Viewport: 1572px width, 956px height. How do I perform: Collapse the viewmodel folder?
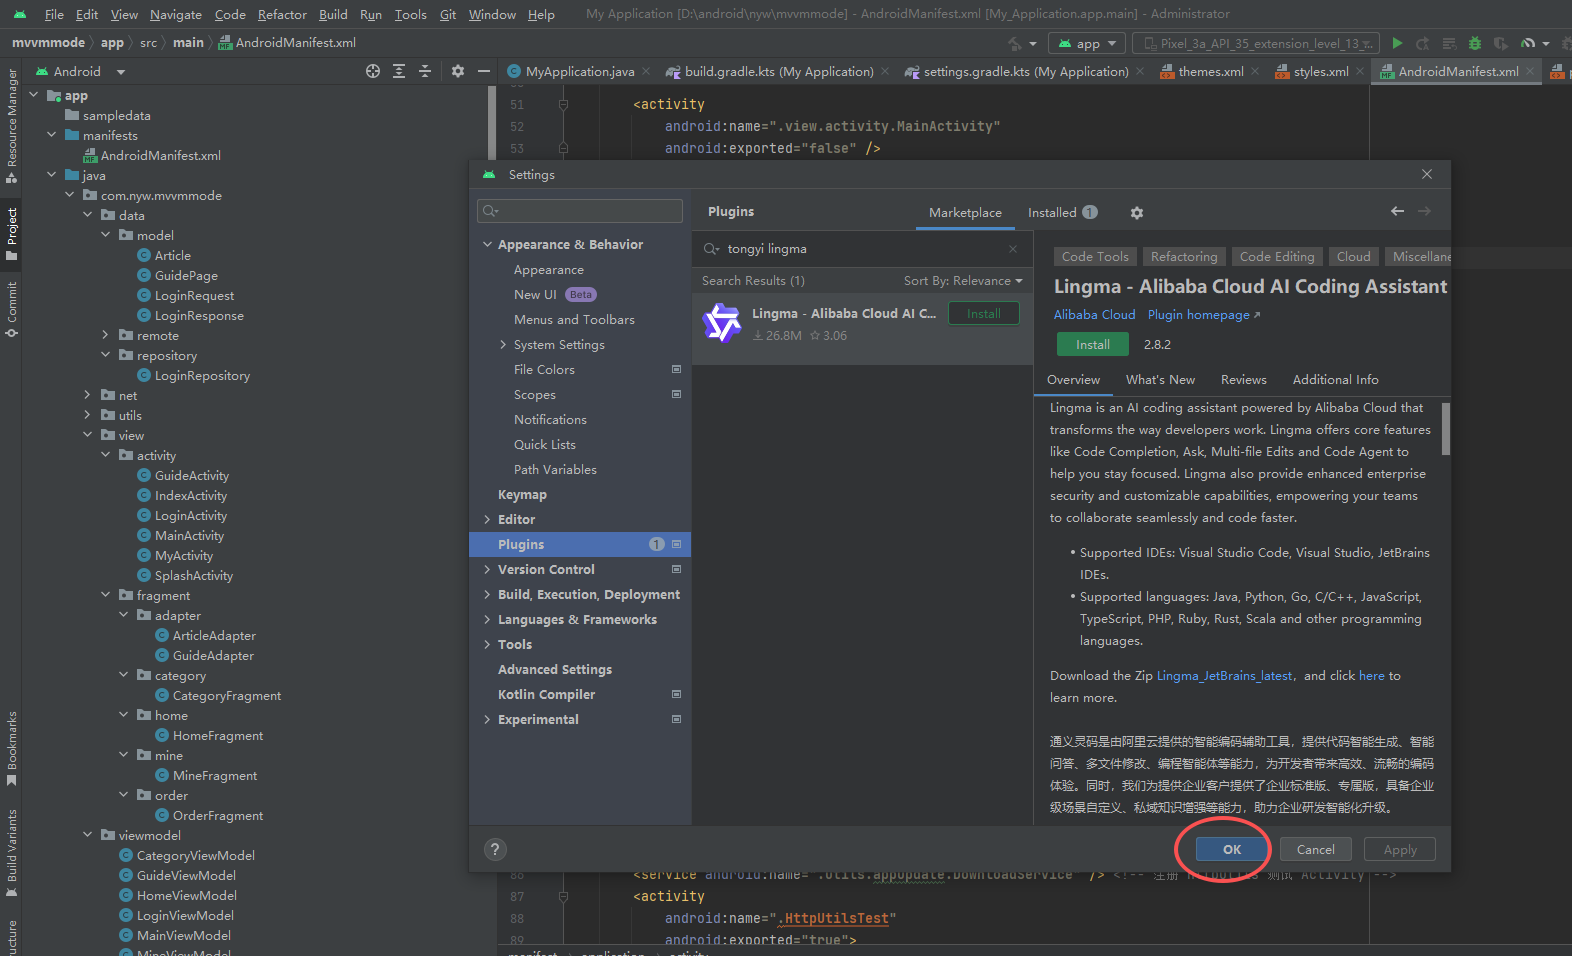click(87, 835)
